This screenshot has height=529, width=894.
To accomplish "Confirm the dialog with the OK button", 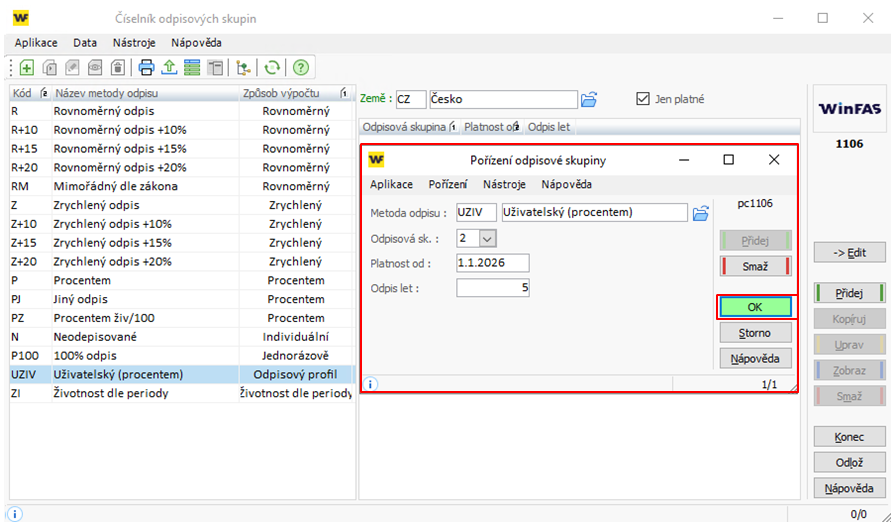I will (x=755, y=307).
